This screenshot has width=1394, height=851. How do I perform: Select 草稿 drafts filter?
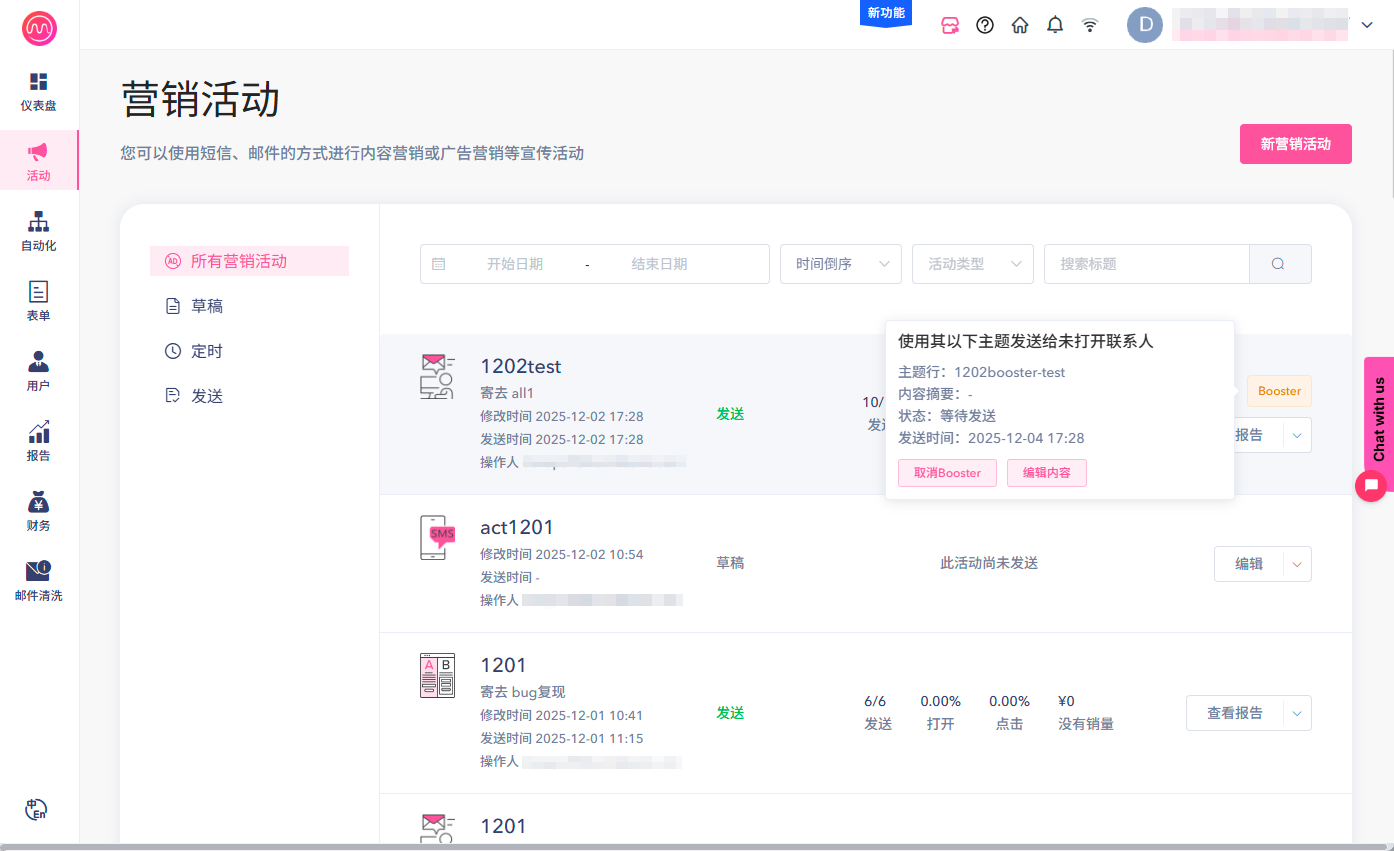(x=207, y=306)
